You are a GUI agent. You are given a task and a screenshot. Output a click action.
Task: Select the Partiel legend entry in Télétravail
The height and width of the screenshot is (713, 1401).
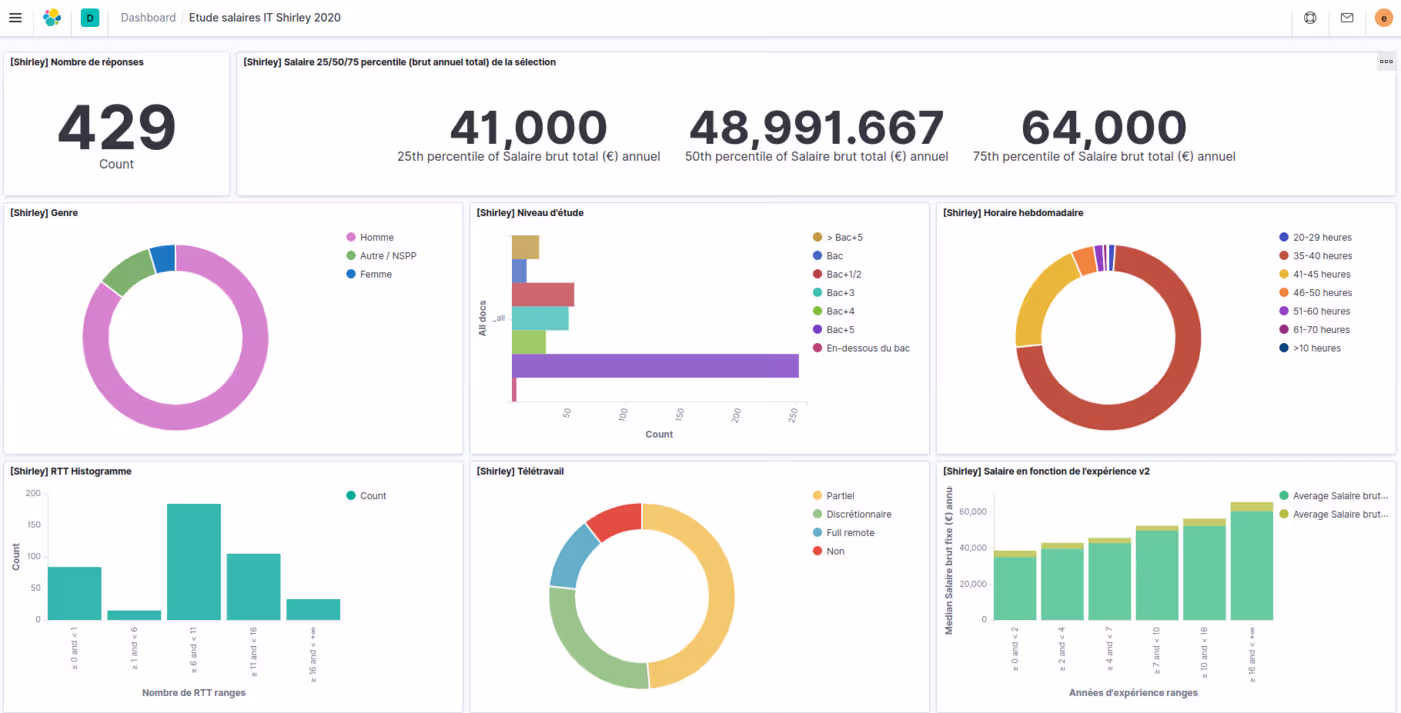840,496
